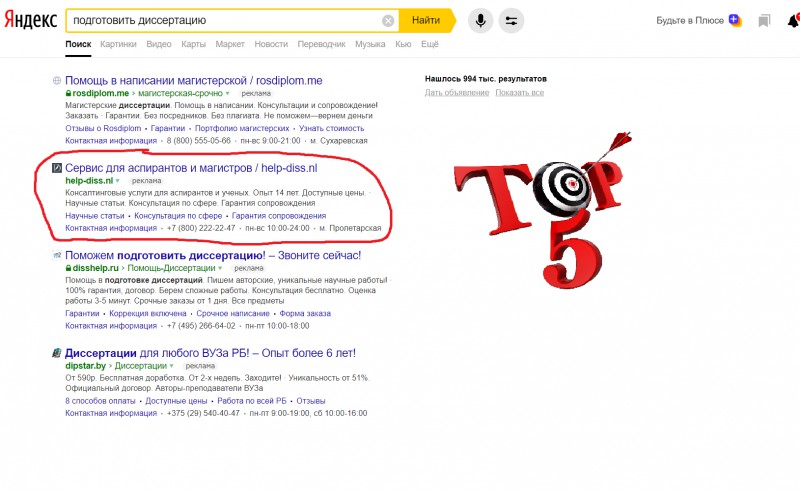The width and height of the screenshot is (800, 491).
Task: Open the bookmarks collection icon
Action: pos(764,21)
